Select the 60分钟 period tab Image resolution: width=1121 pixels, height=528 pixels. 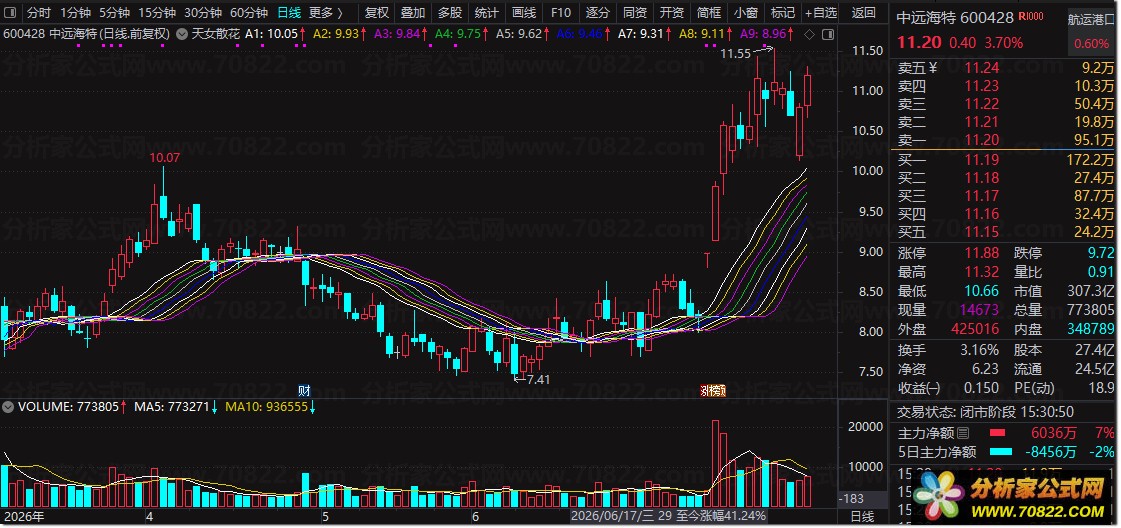[x=249, y=13]
